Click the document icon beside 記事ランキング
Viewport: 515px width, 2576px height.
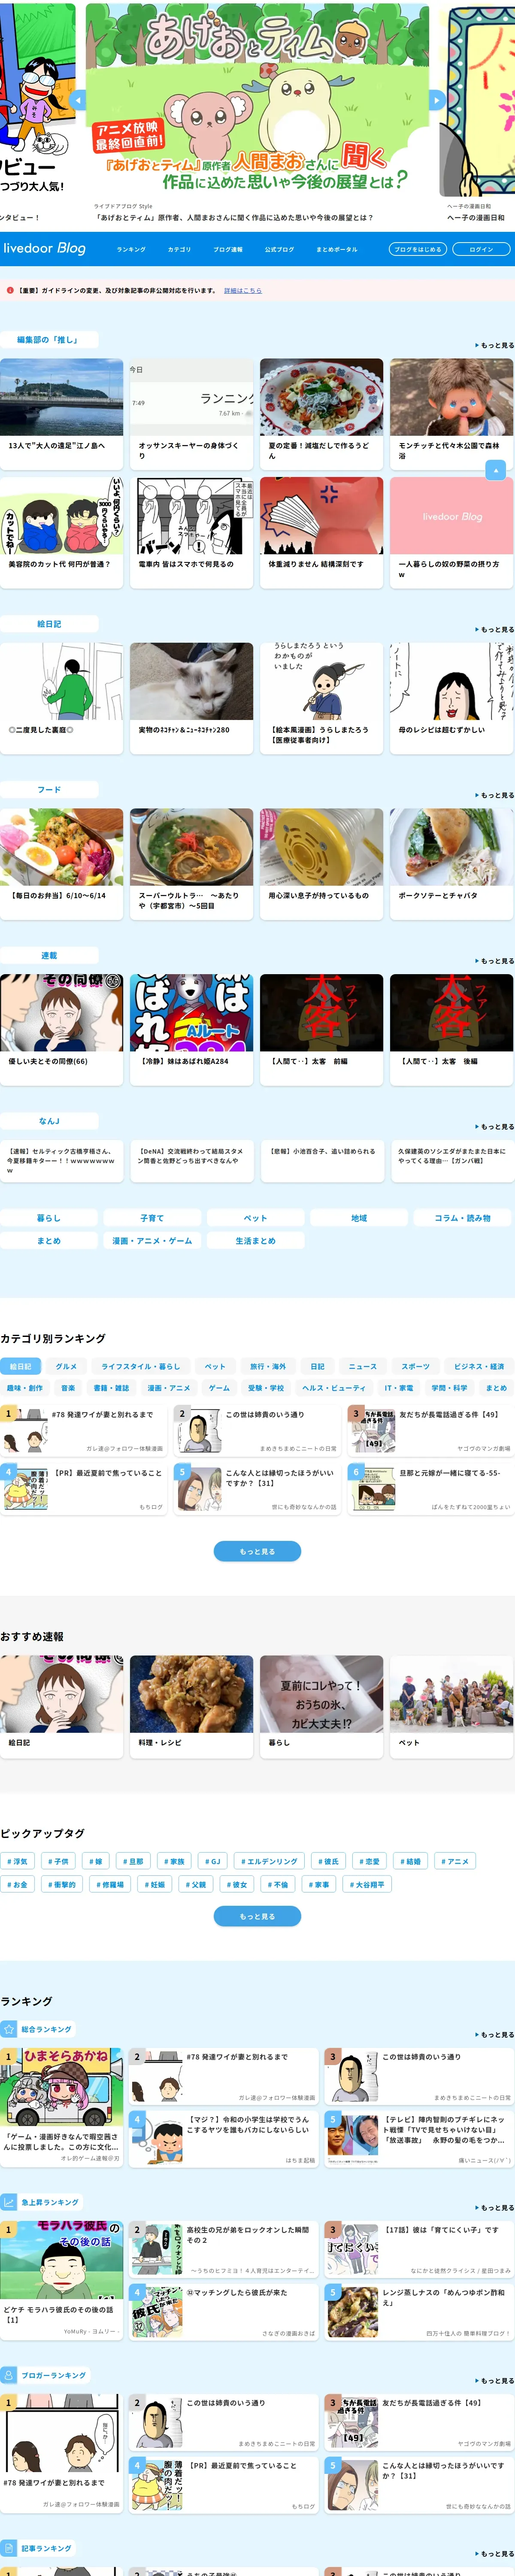pos(9,2548)
